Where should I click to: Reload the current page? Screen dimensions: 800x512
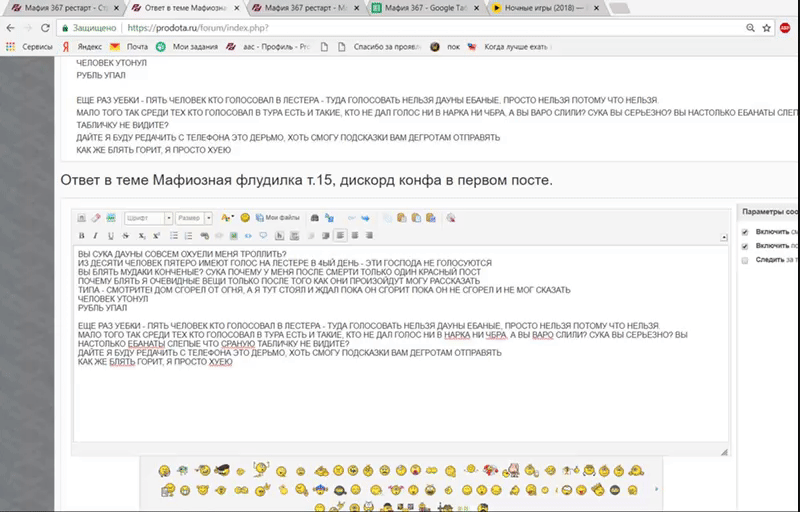pos(45,28)
